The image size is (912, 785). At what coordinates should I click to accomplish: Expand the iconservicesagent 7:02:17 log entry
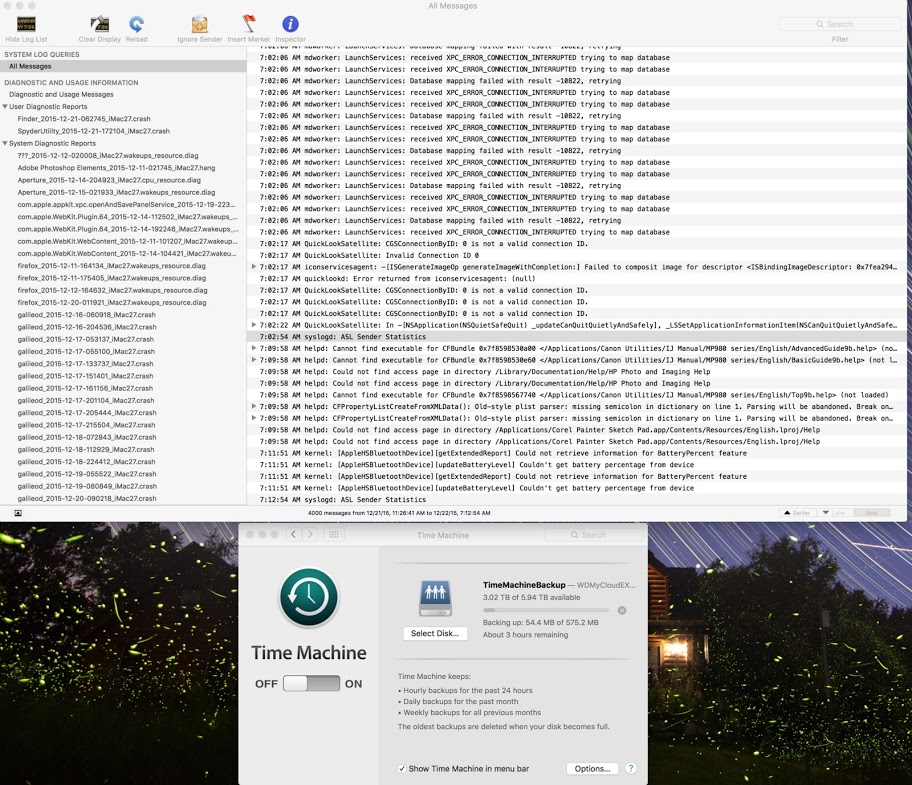pyautogui.click(x=254, y=267)
